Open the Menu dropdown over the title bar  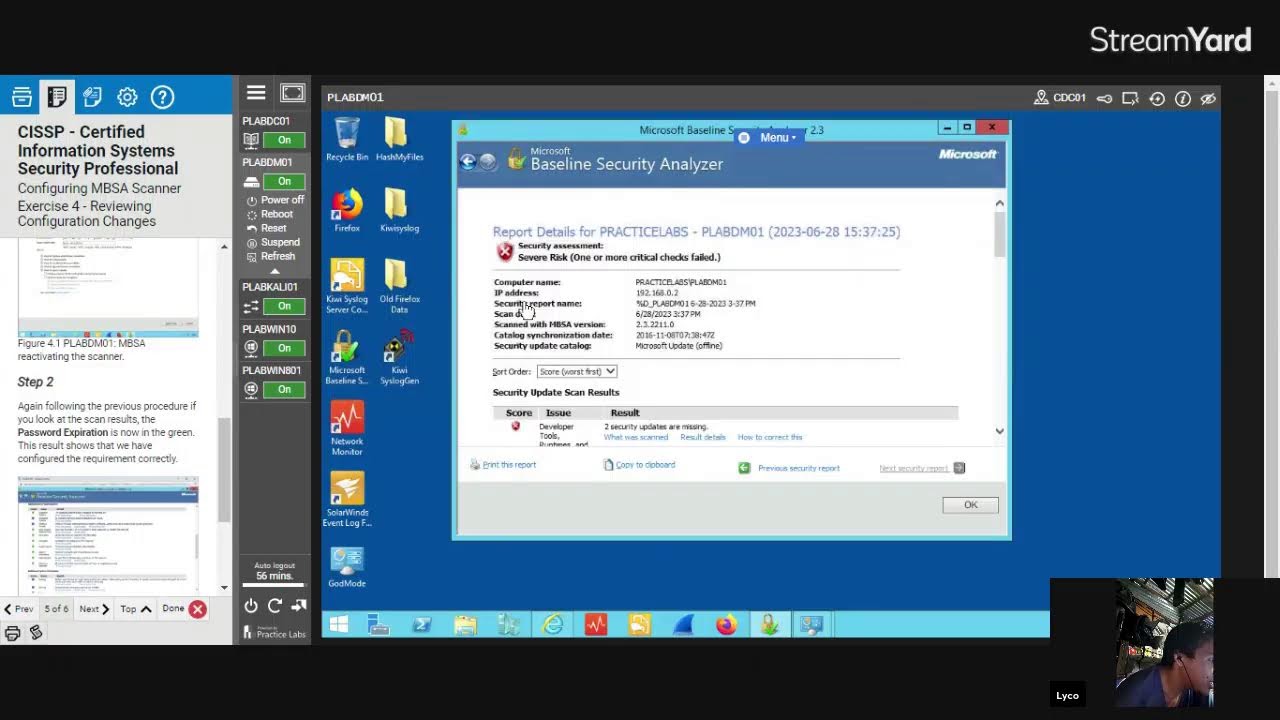pos(768,137)
